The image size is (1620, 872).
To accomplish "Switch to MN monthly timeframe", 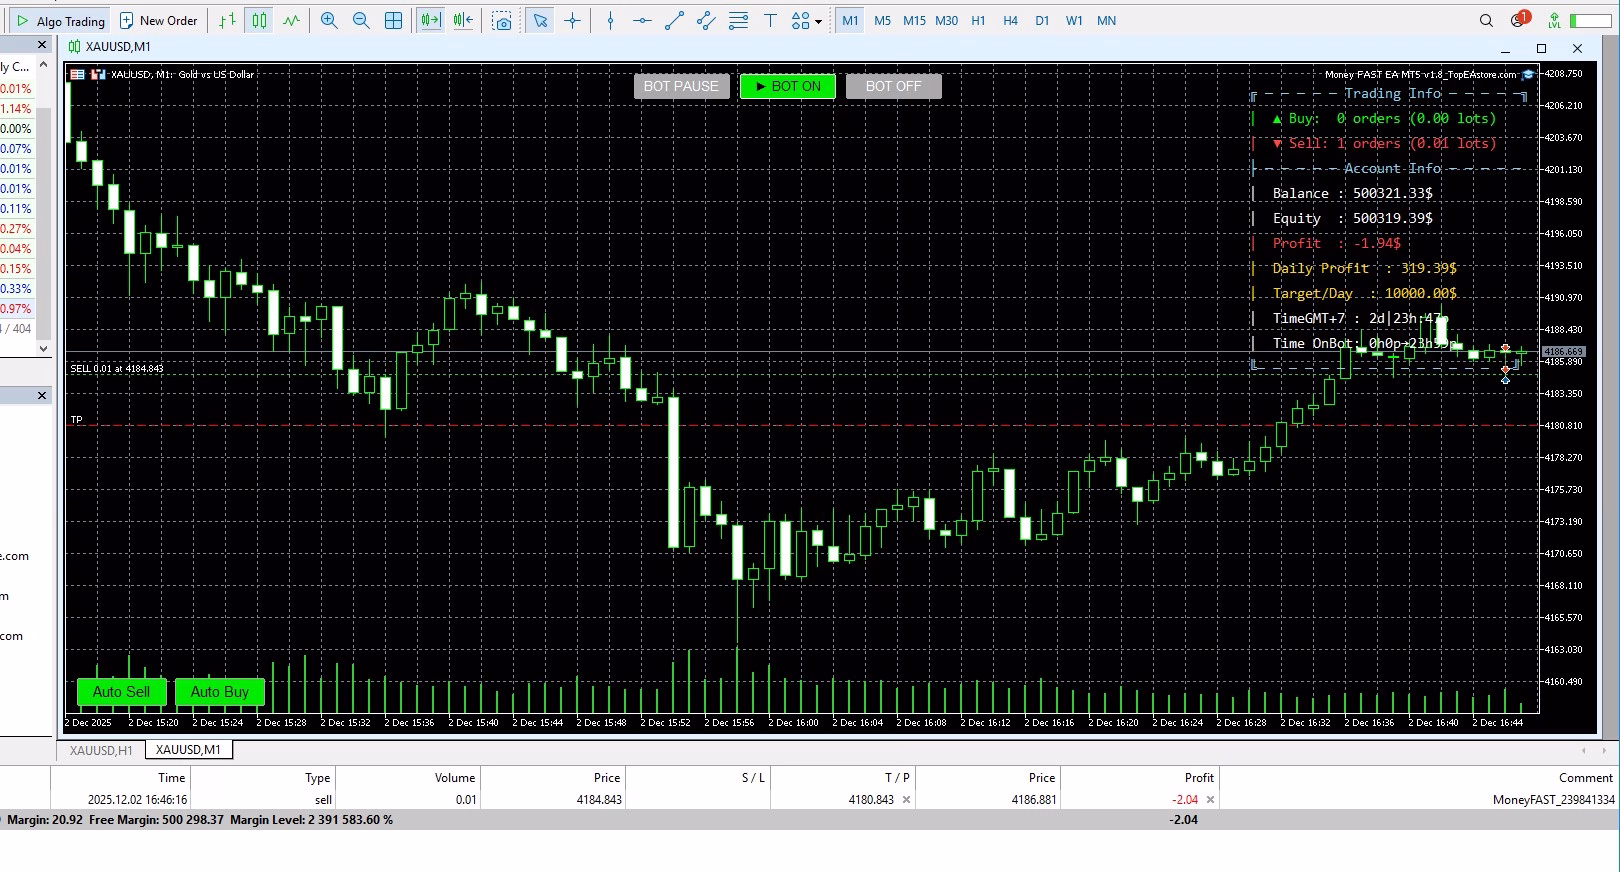I will pos(1106,21).
